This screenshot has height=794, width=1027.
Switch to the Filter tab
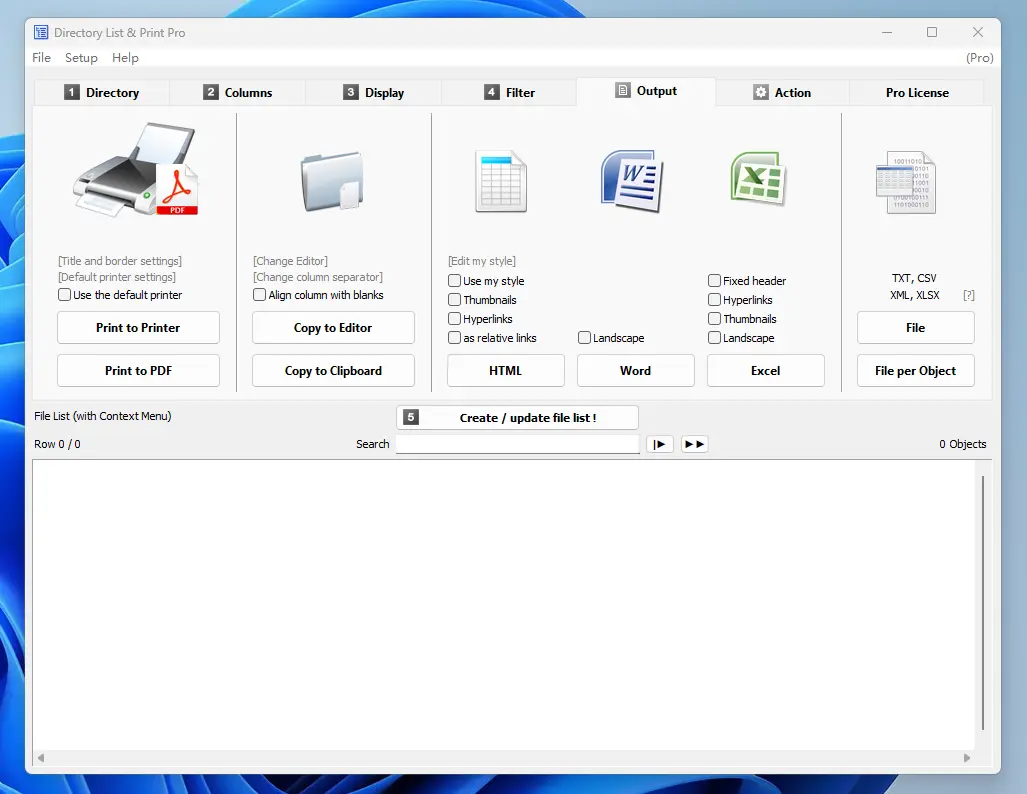tap(511, 92)
